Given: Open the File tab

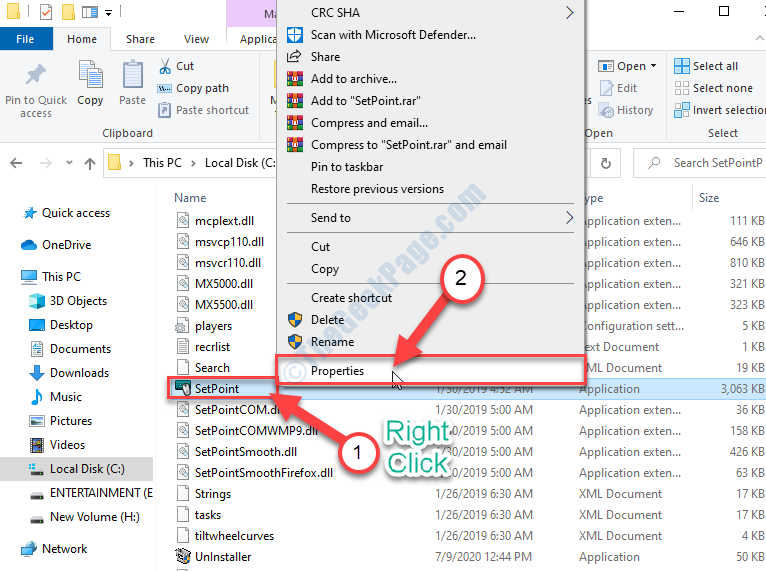Looking at the screenshot, I should click(x=26, y=39).
